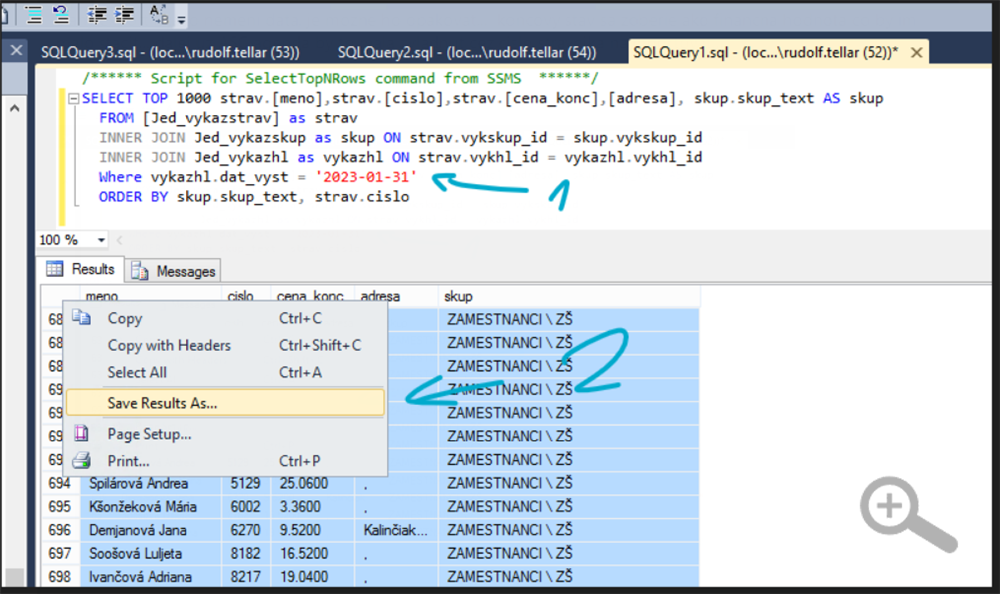
Task: Open the Messages tab
Action: tap(173, 271)
